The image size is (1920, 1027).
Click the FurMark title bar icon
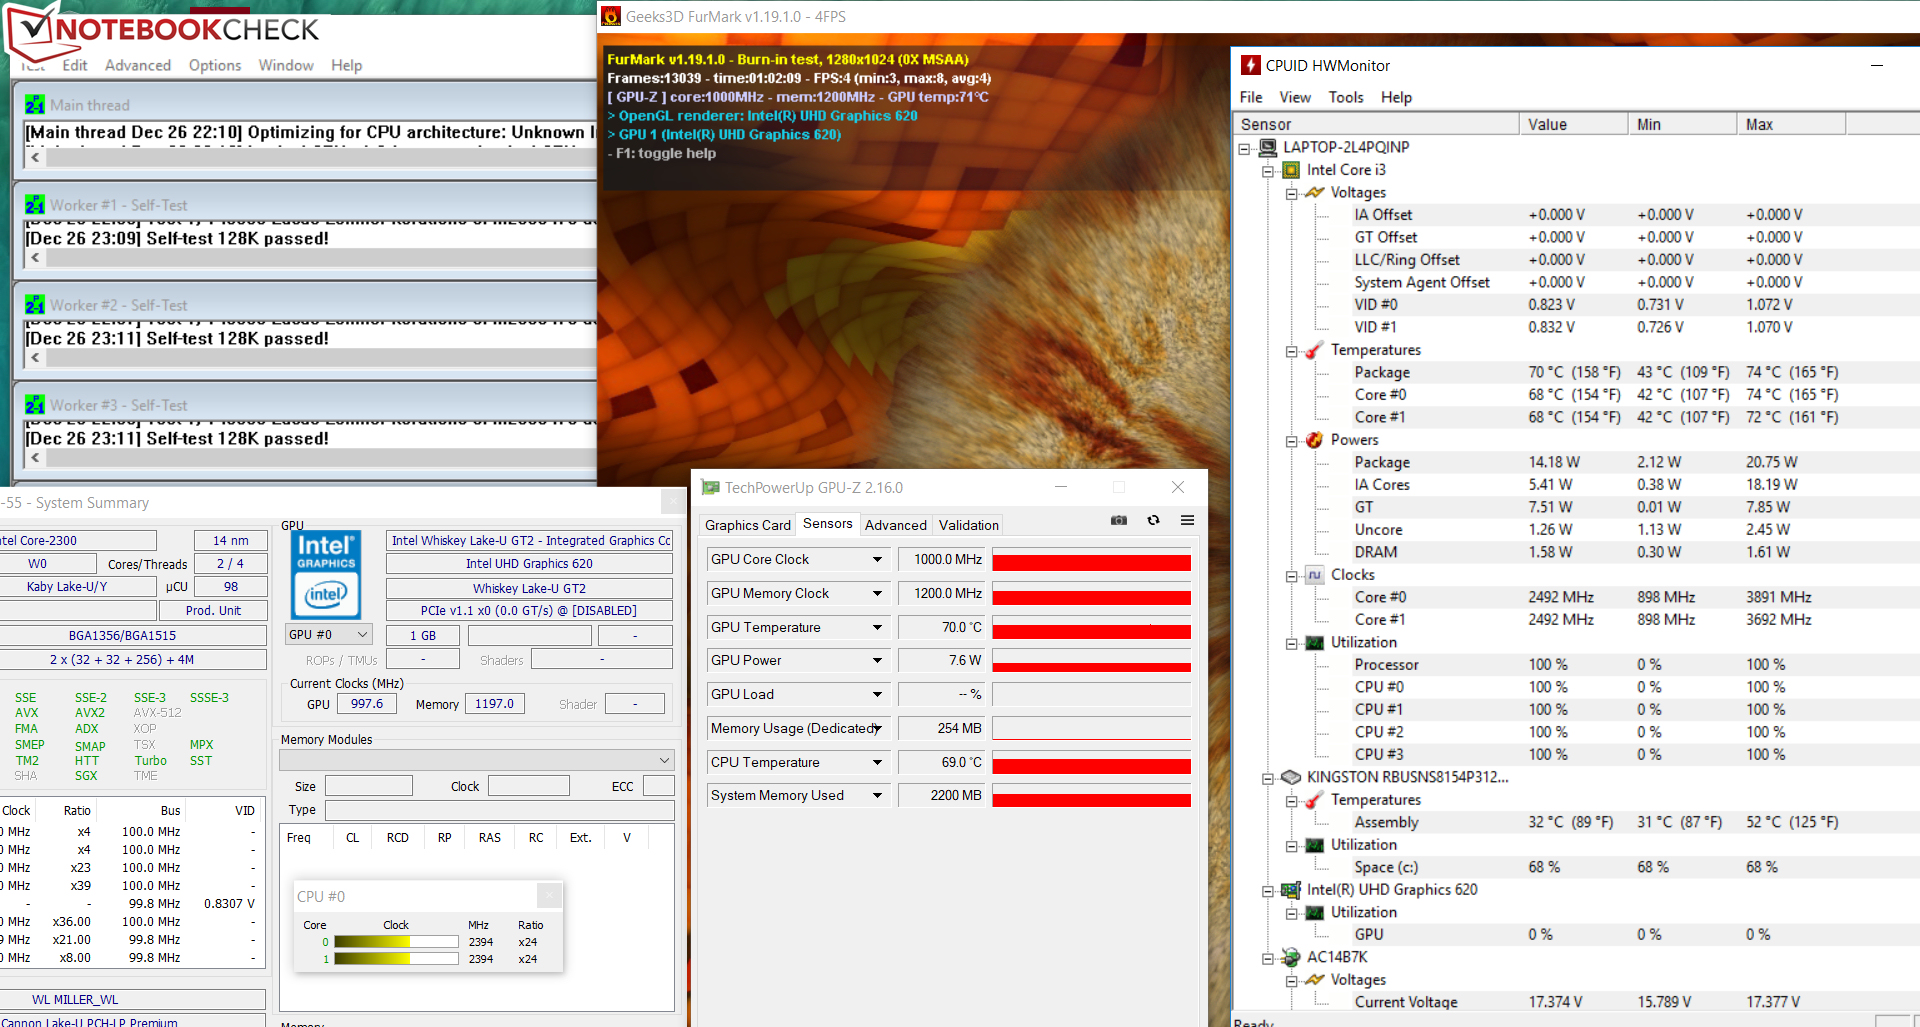(x=611, y=16)
